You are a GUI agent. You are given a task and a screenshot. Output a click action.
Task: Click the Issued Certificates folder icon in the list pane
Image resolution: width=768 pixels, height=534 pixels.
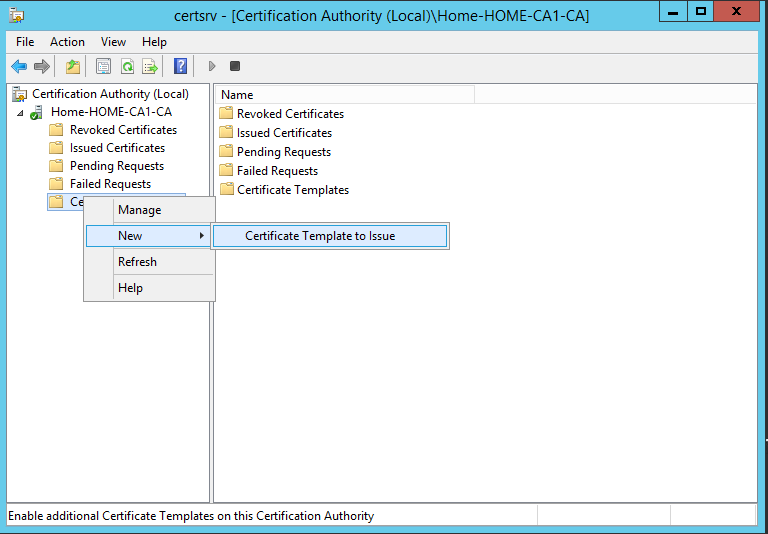click(226, 133)
